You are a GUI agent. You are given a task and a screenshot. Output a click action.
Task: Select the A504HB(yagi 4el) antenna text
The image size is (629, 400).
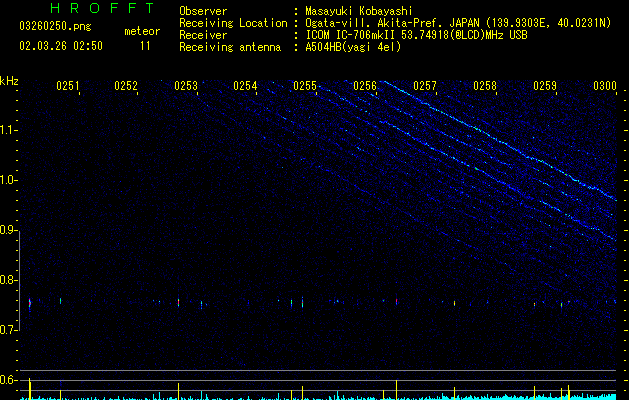pos(353,47)
